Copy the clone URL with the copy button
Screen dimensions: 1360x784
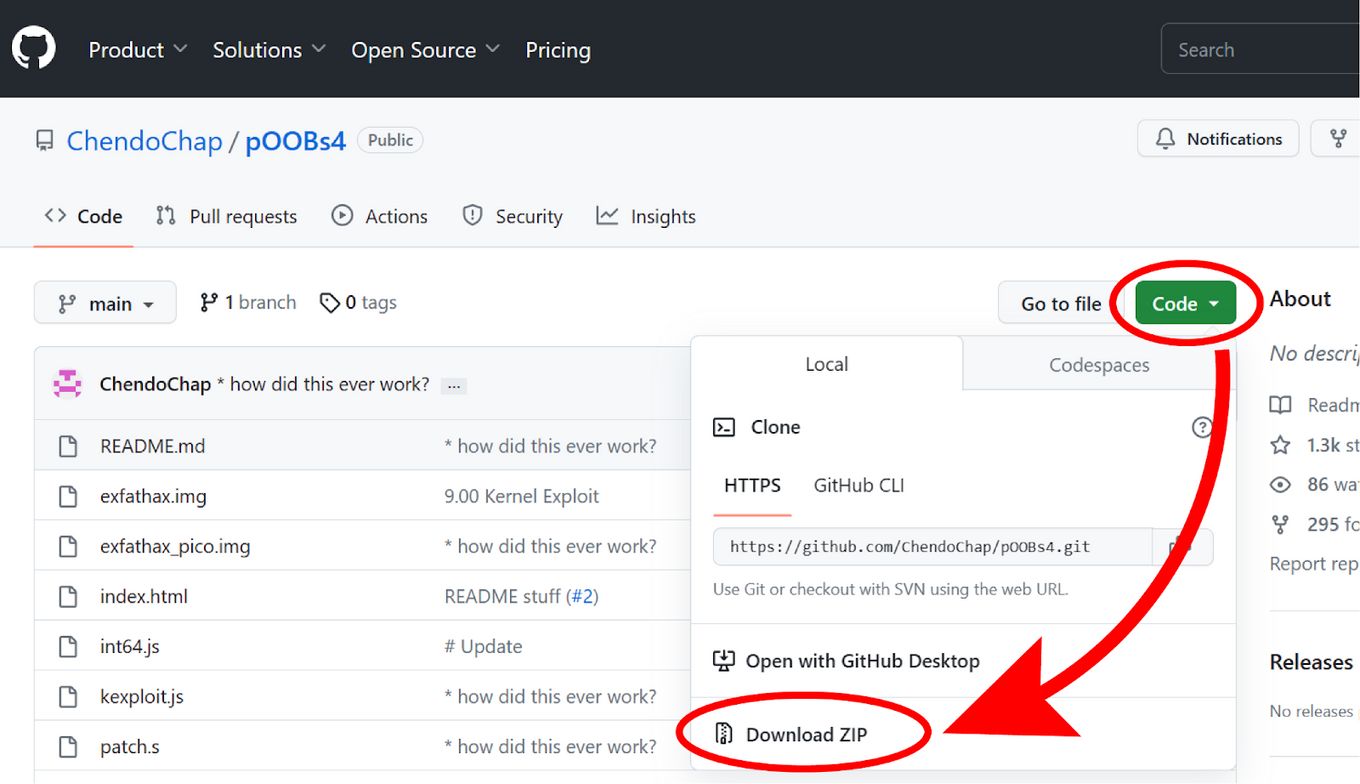[1182, 547]
